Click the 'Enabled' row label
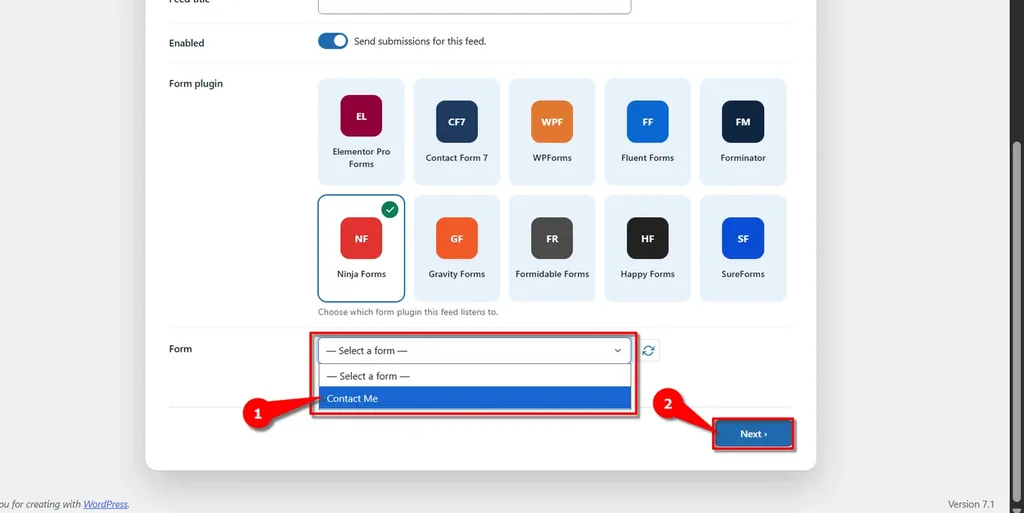Image resolution: width=1024 pixels, height=513 pixels. 187,43
